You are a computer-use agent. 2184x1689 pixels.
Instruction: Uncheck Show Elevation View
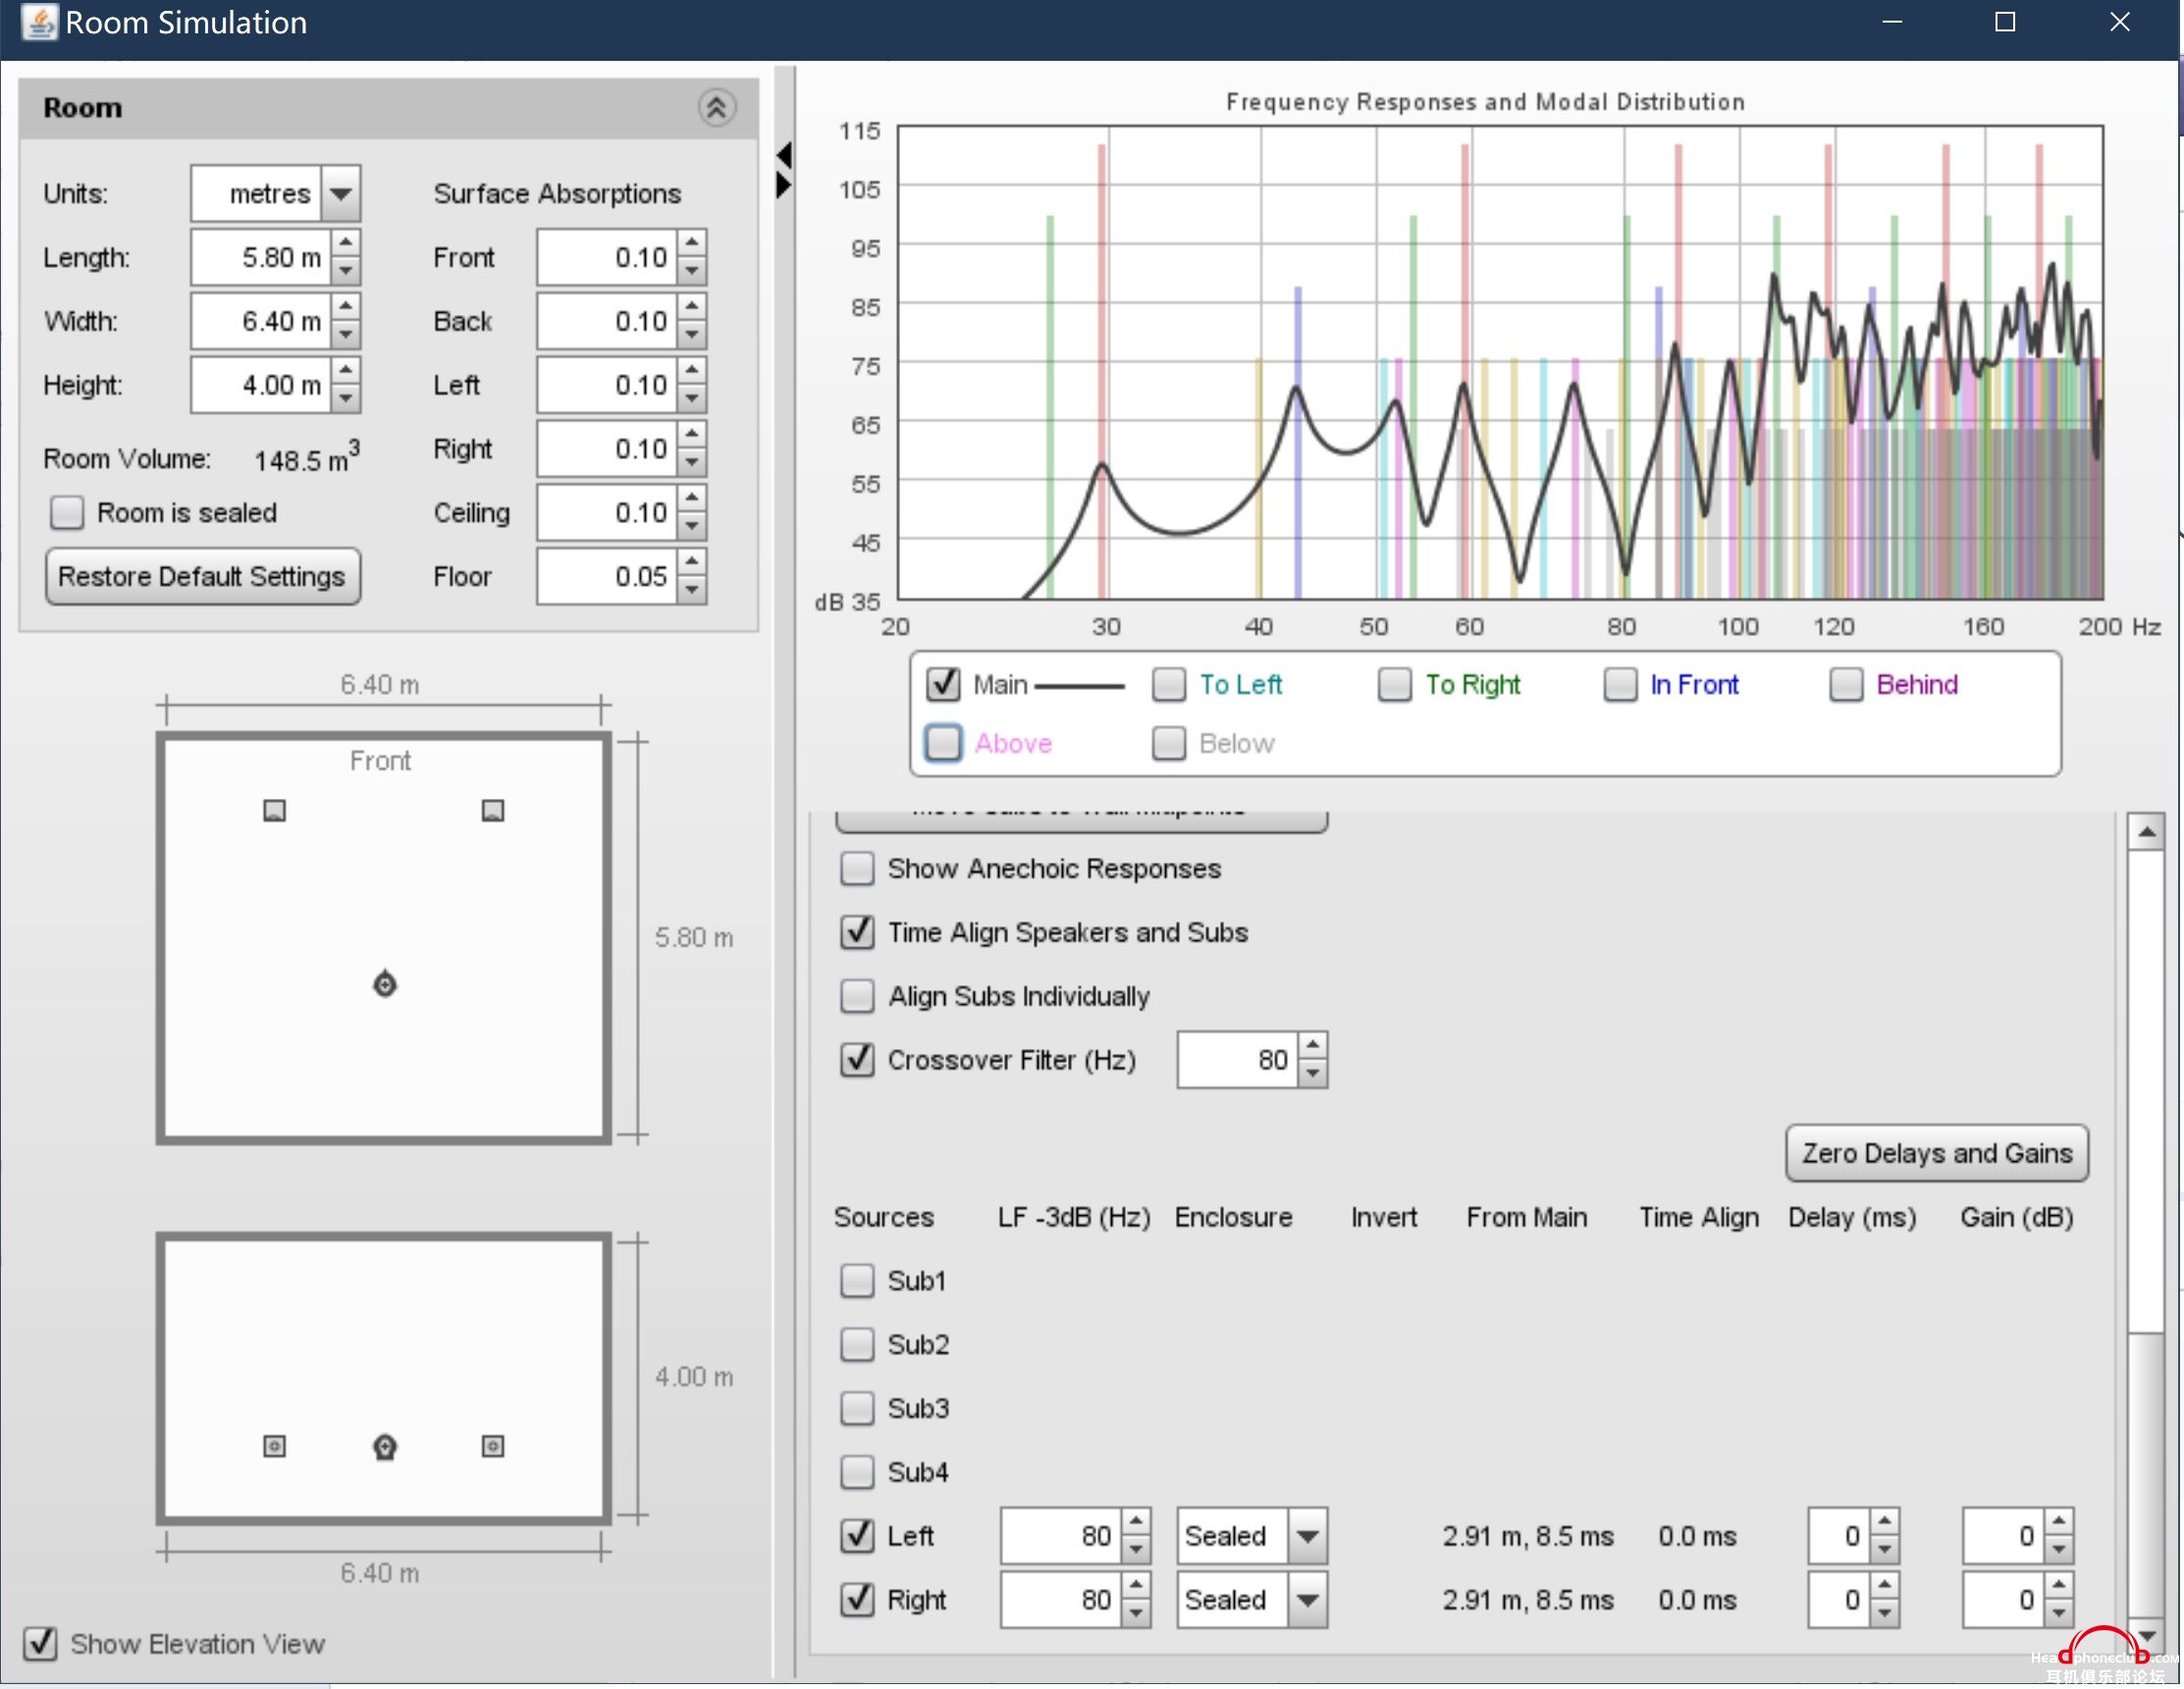tap(40, 1645)
